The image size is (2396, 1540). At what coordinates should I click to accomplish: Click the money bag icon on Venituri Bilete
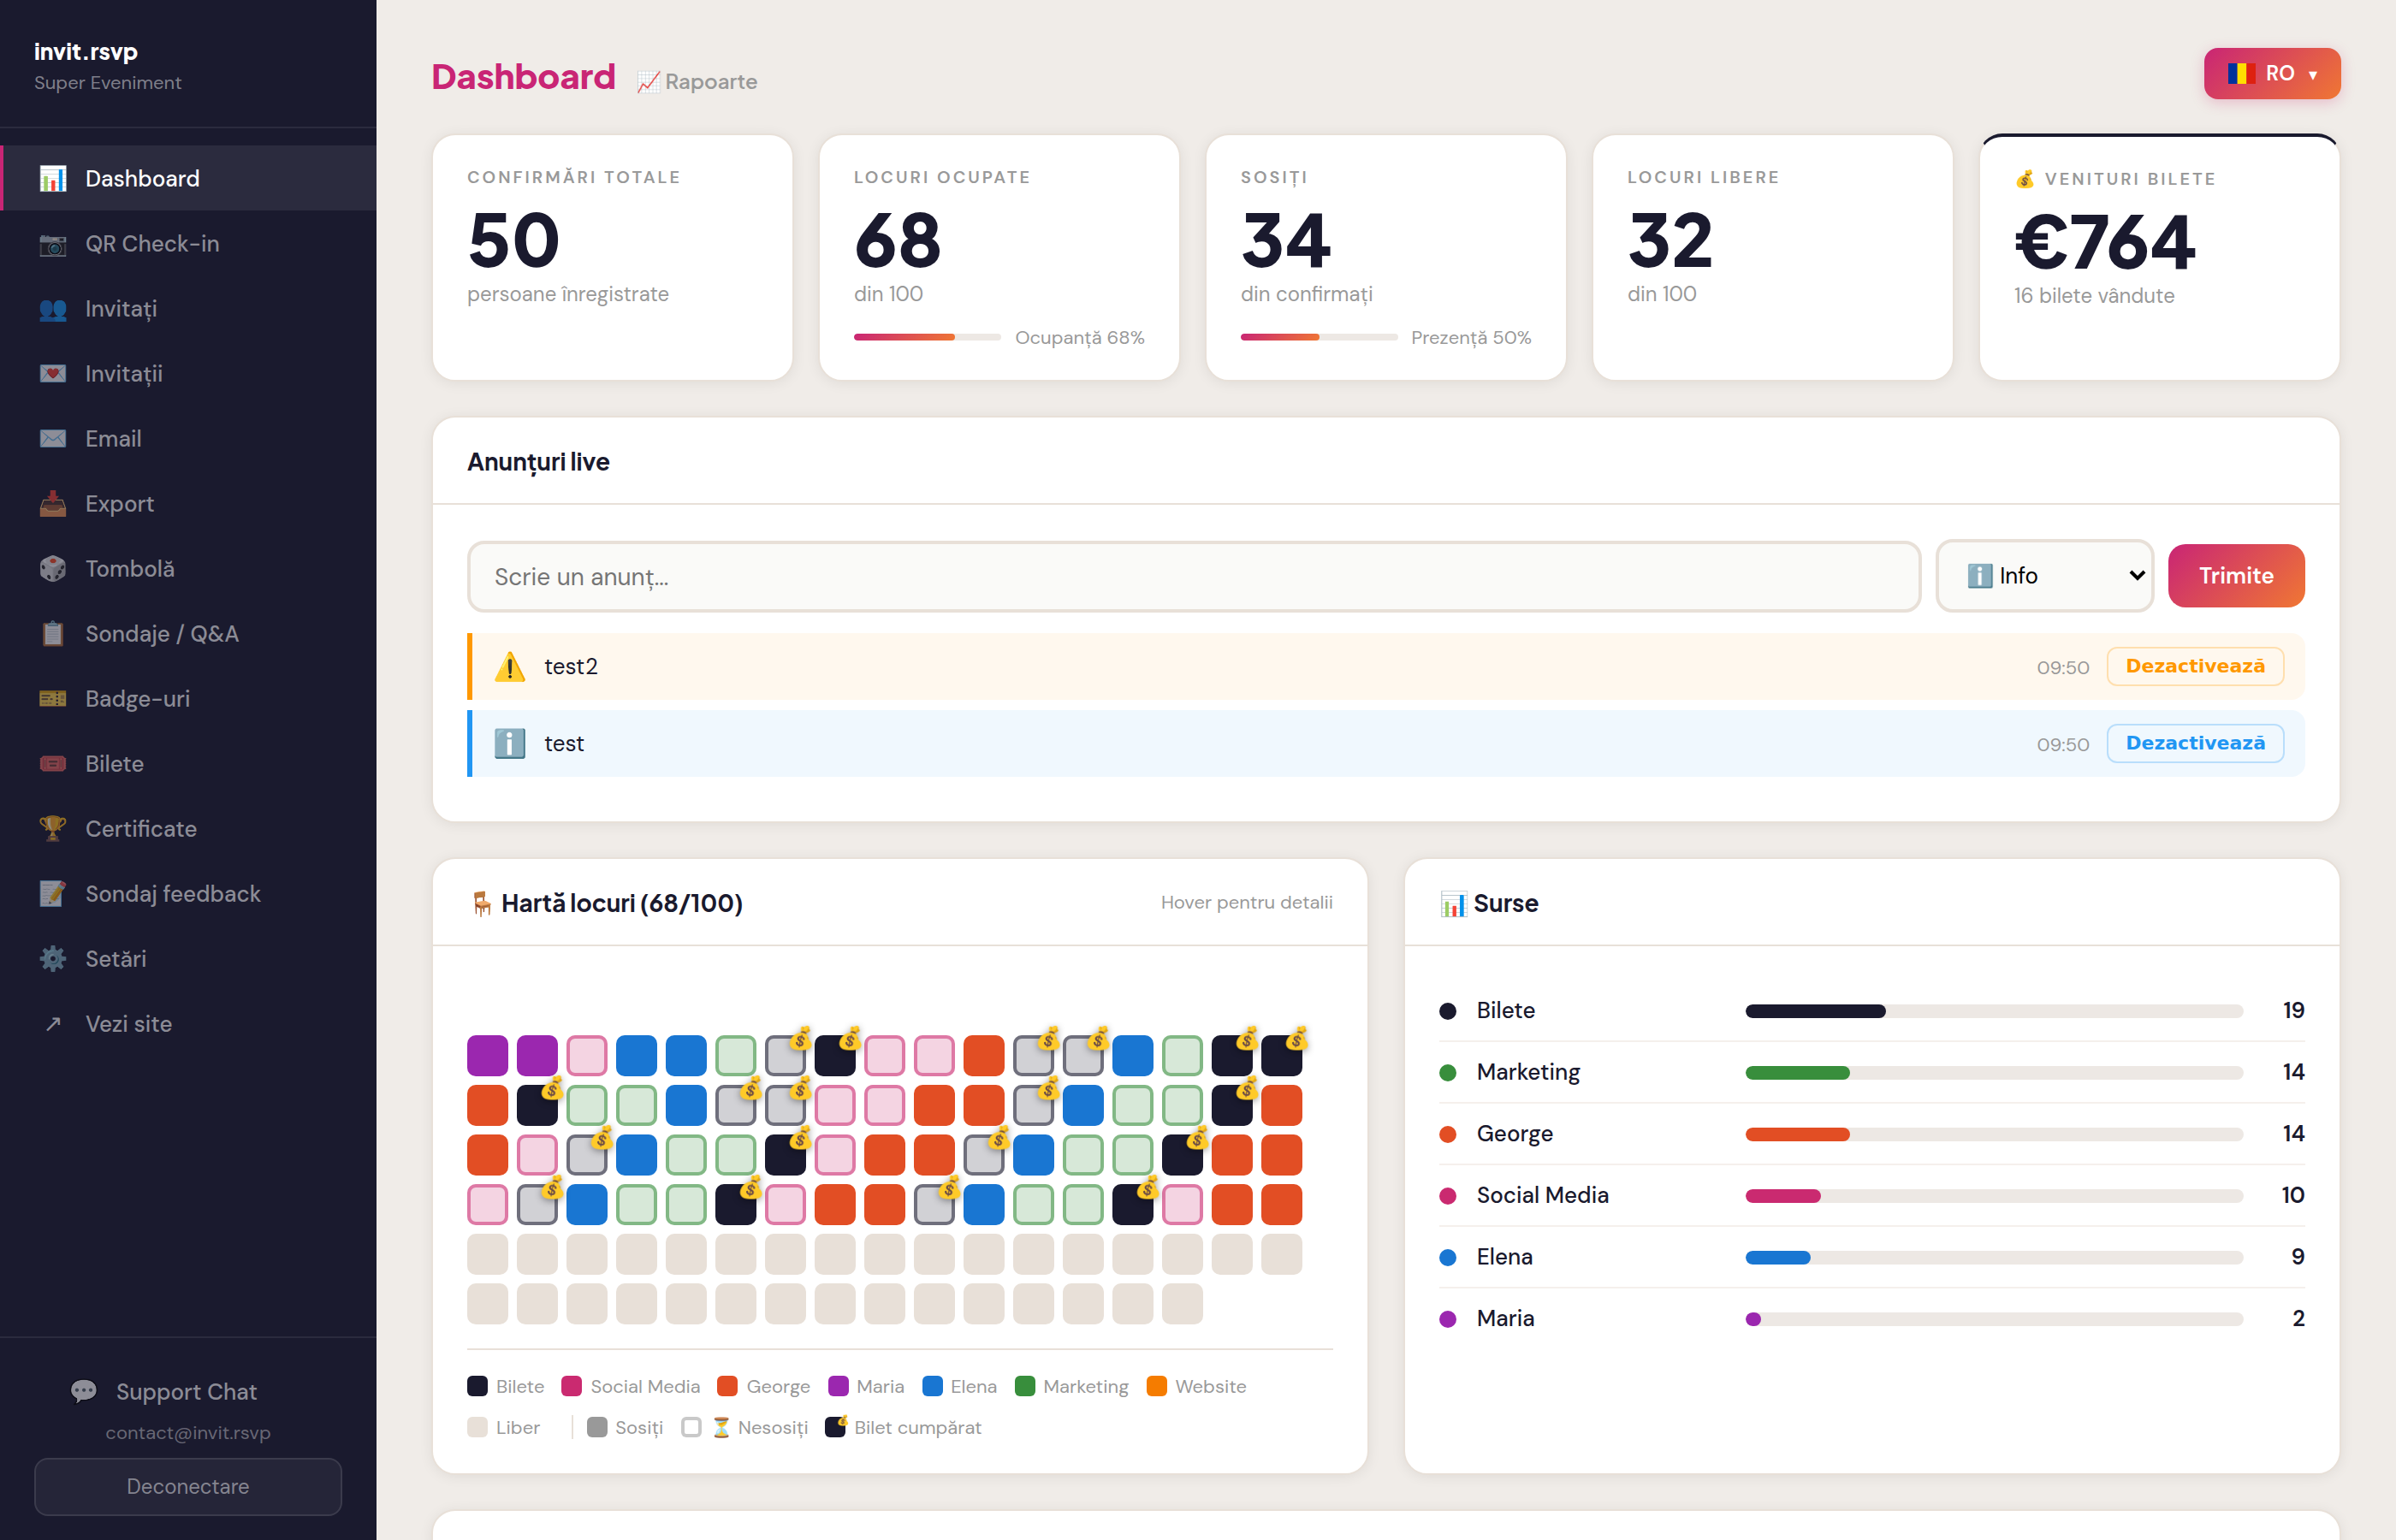[x=2025, y=179]
